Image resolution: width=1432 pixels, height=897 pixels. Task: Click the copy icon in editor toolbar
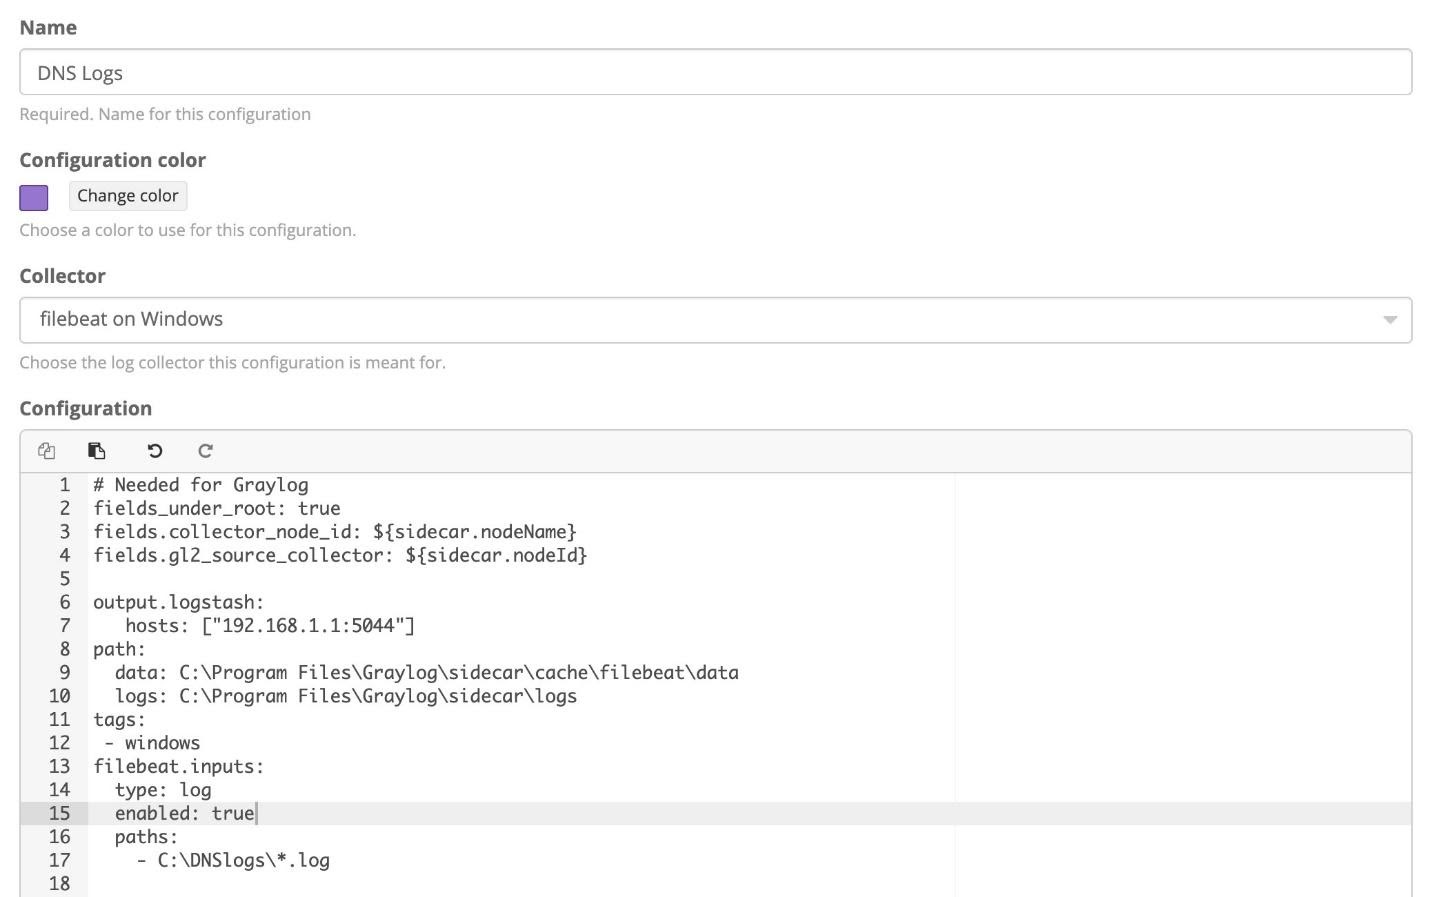tap(46, 451)
